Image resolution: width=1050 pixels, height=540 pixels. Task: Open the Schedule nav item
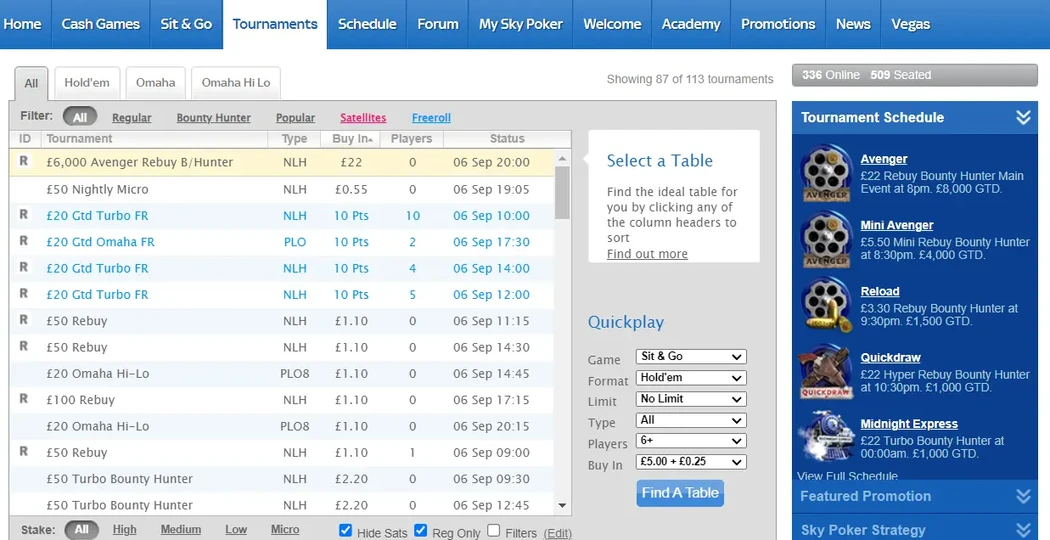pos(367,24)
